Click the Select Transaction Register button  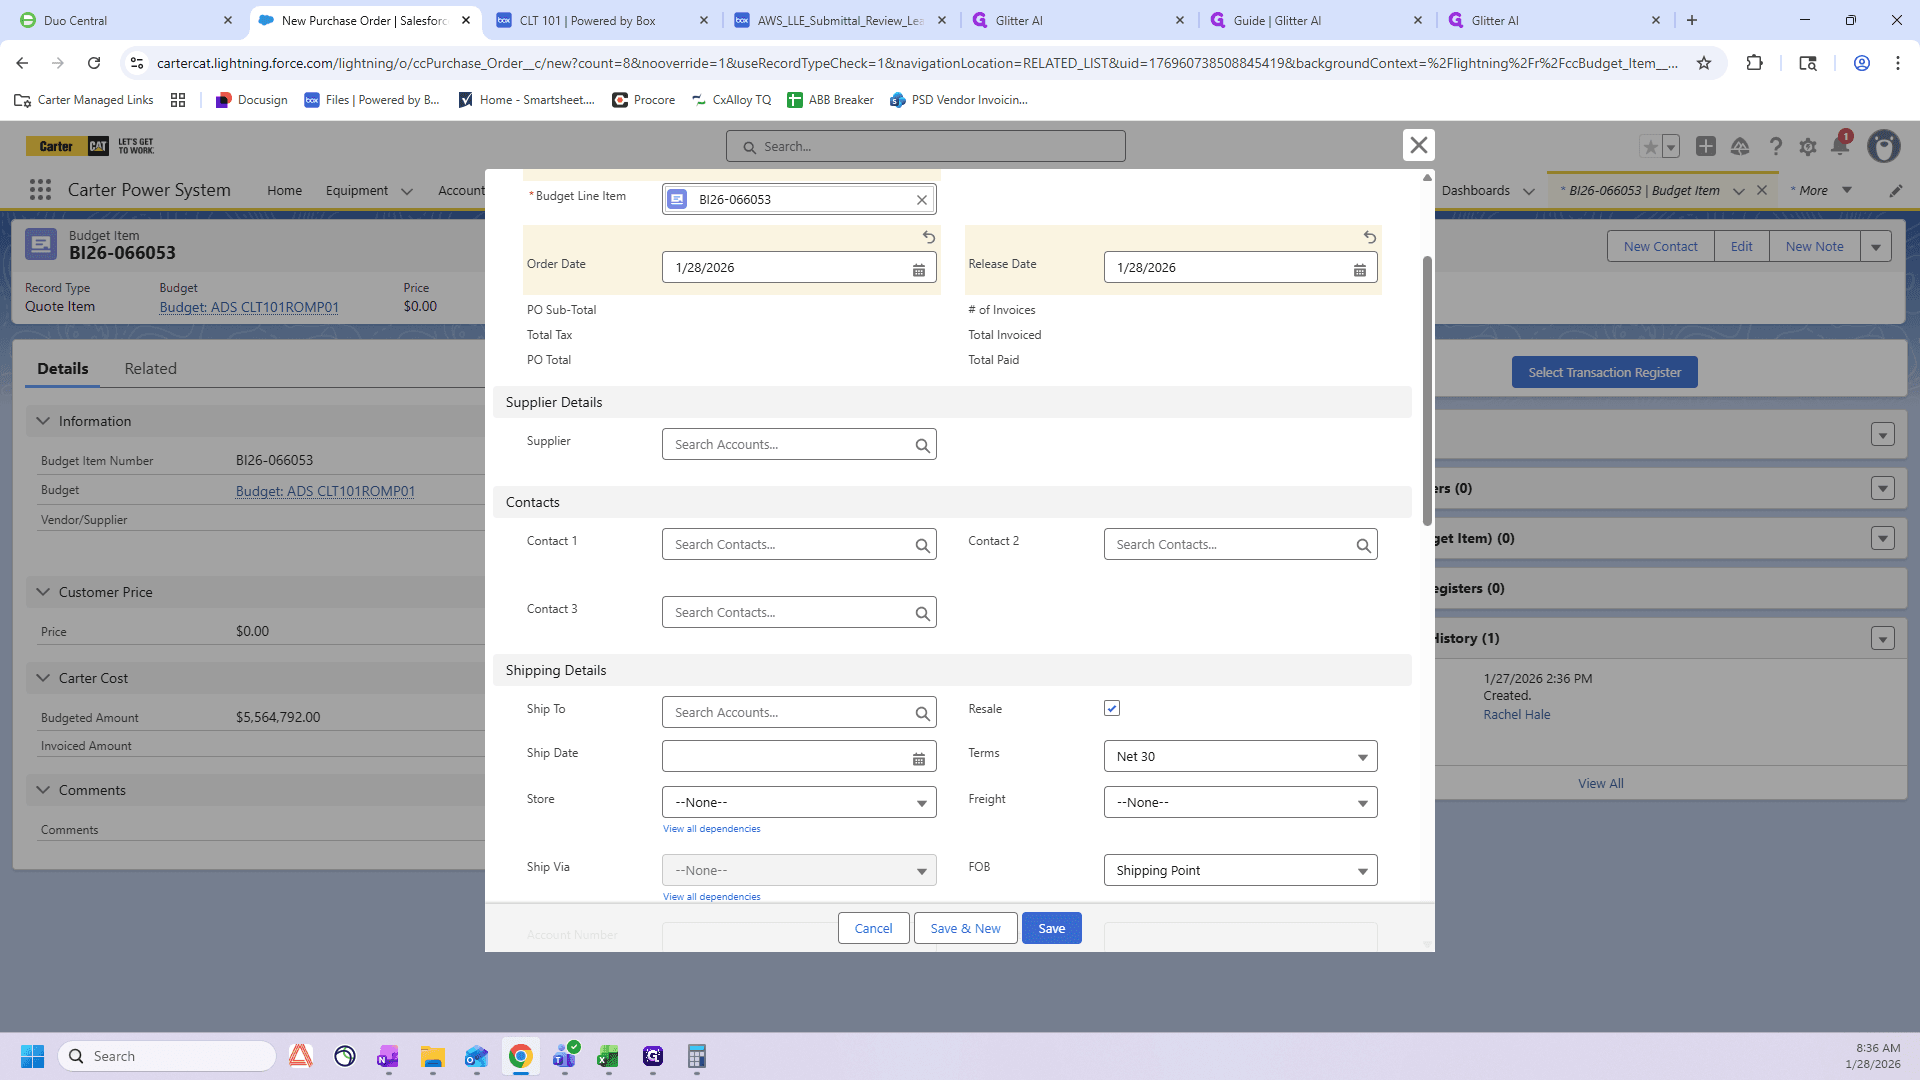click(x=1604, y=372)
